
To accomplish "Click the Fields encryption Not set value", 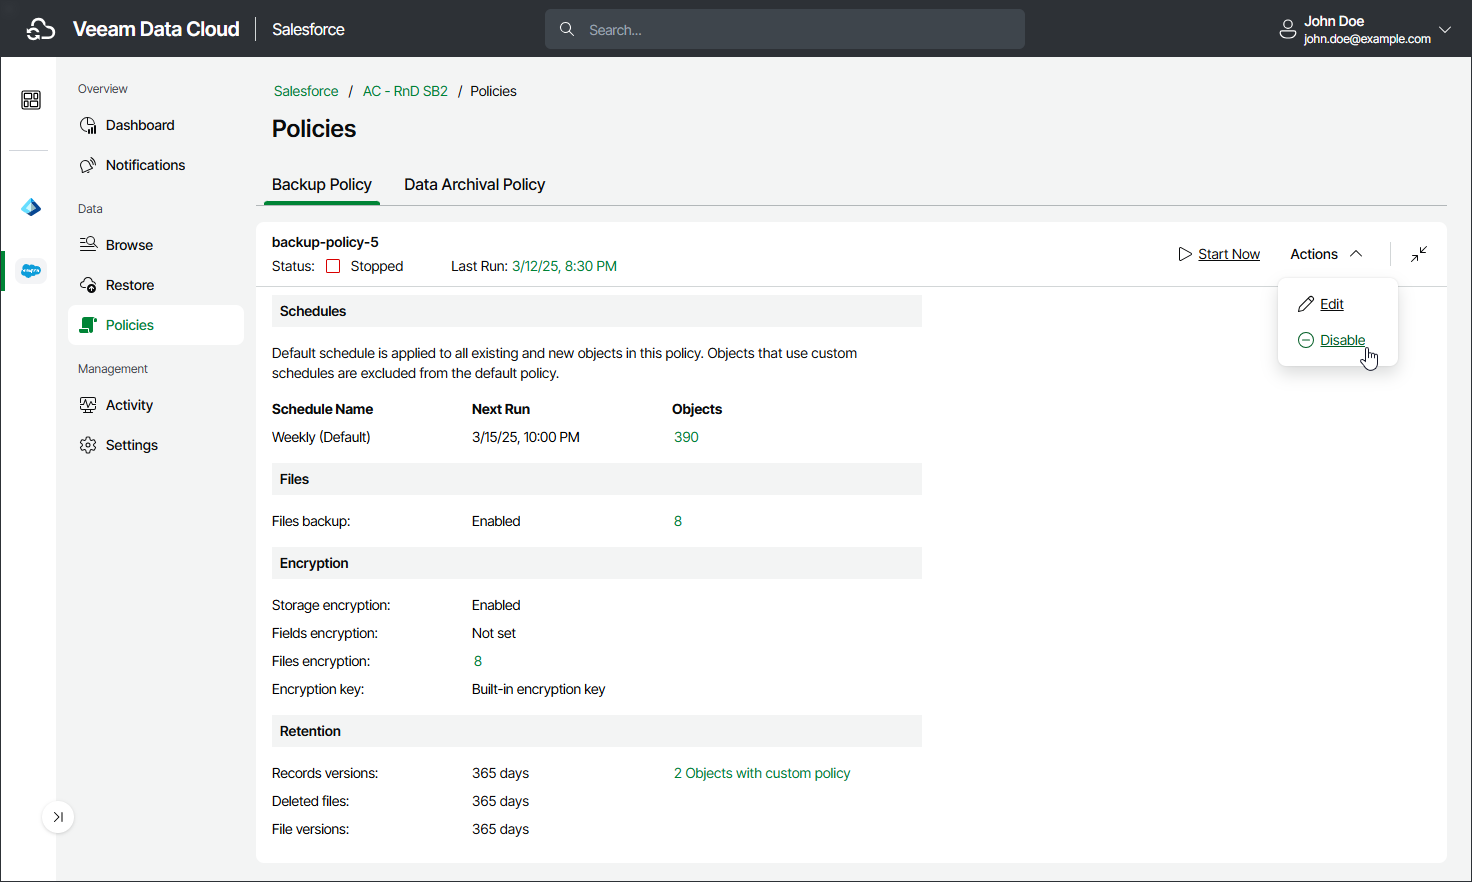I will coord(494,633).
